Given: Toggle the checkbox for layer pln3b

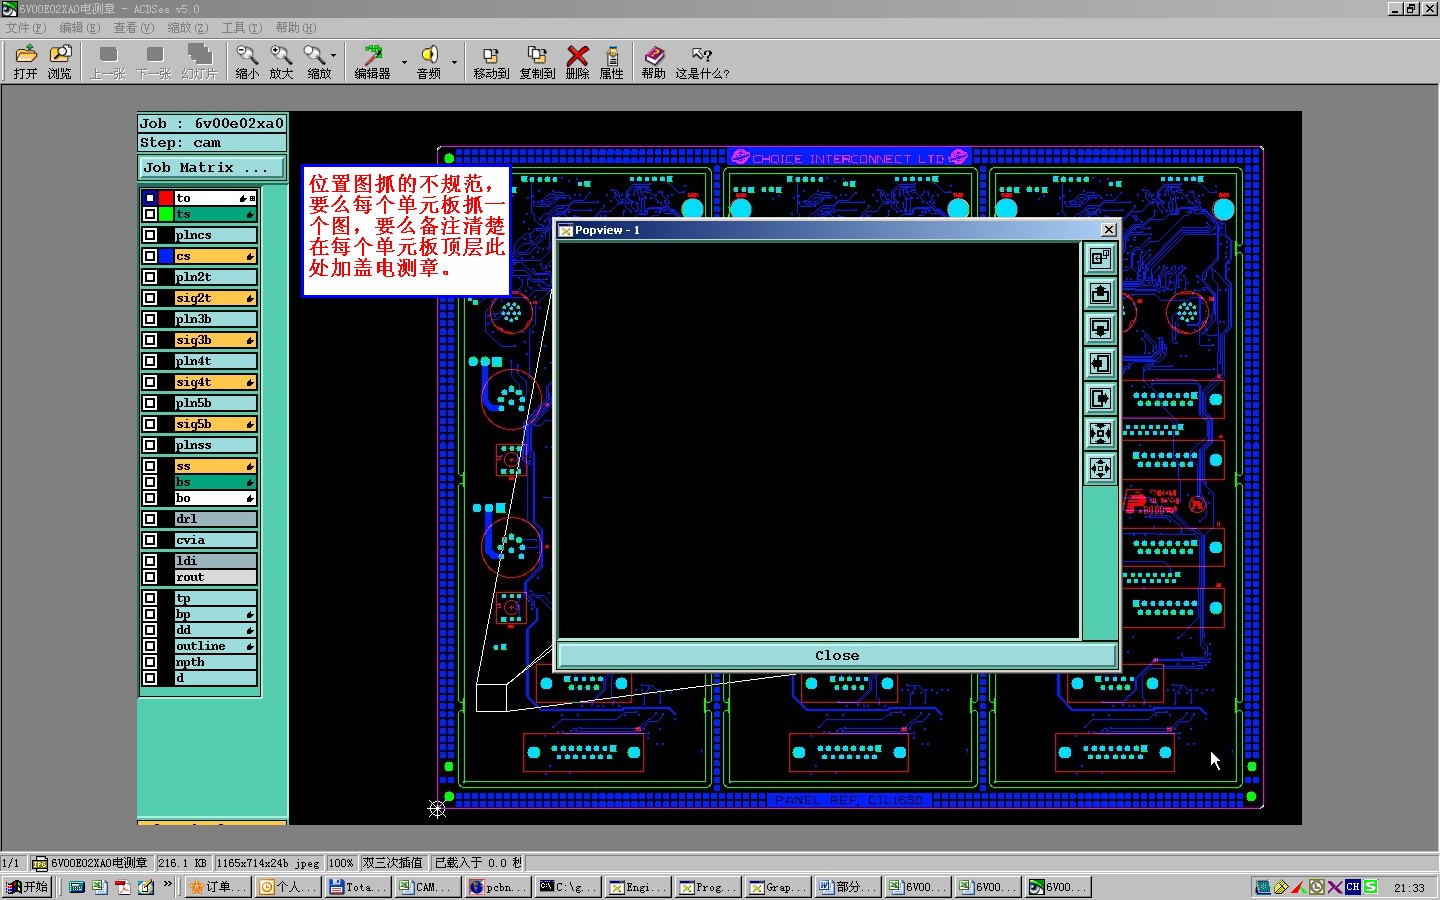Looking at the screenshot, I should pos(150,319).
